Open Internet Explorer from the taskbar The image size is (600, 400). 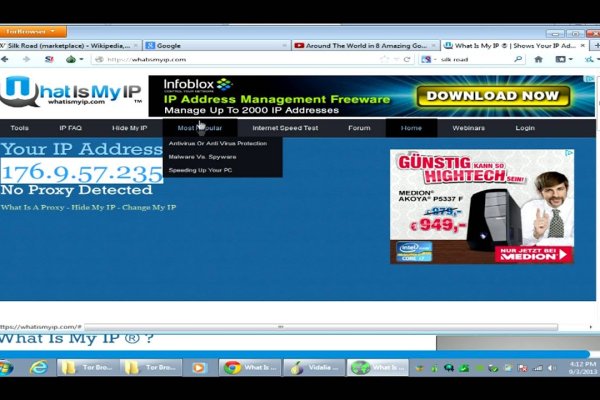point(39,367)
